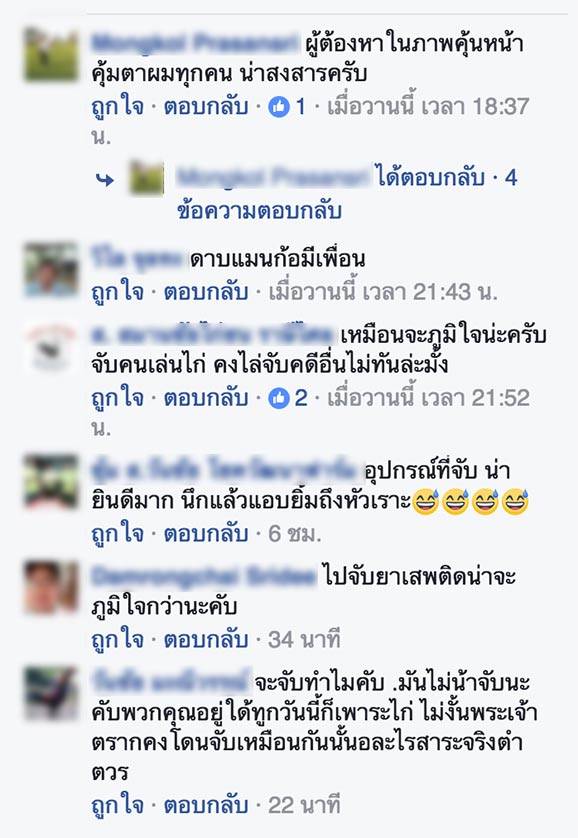578x838 pixels.
Task: Like the 'ดาบแมนก้อมีเพื่อน' comment
Action: pos(118,293)
